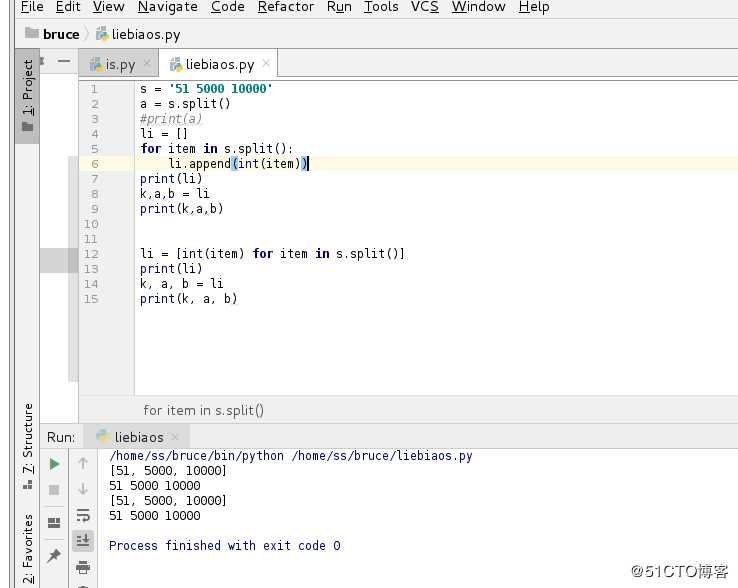Toggle the 1: Project tool window

[27, 96]
